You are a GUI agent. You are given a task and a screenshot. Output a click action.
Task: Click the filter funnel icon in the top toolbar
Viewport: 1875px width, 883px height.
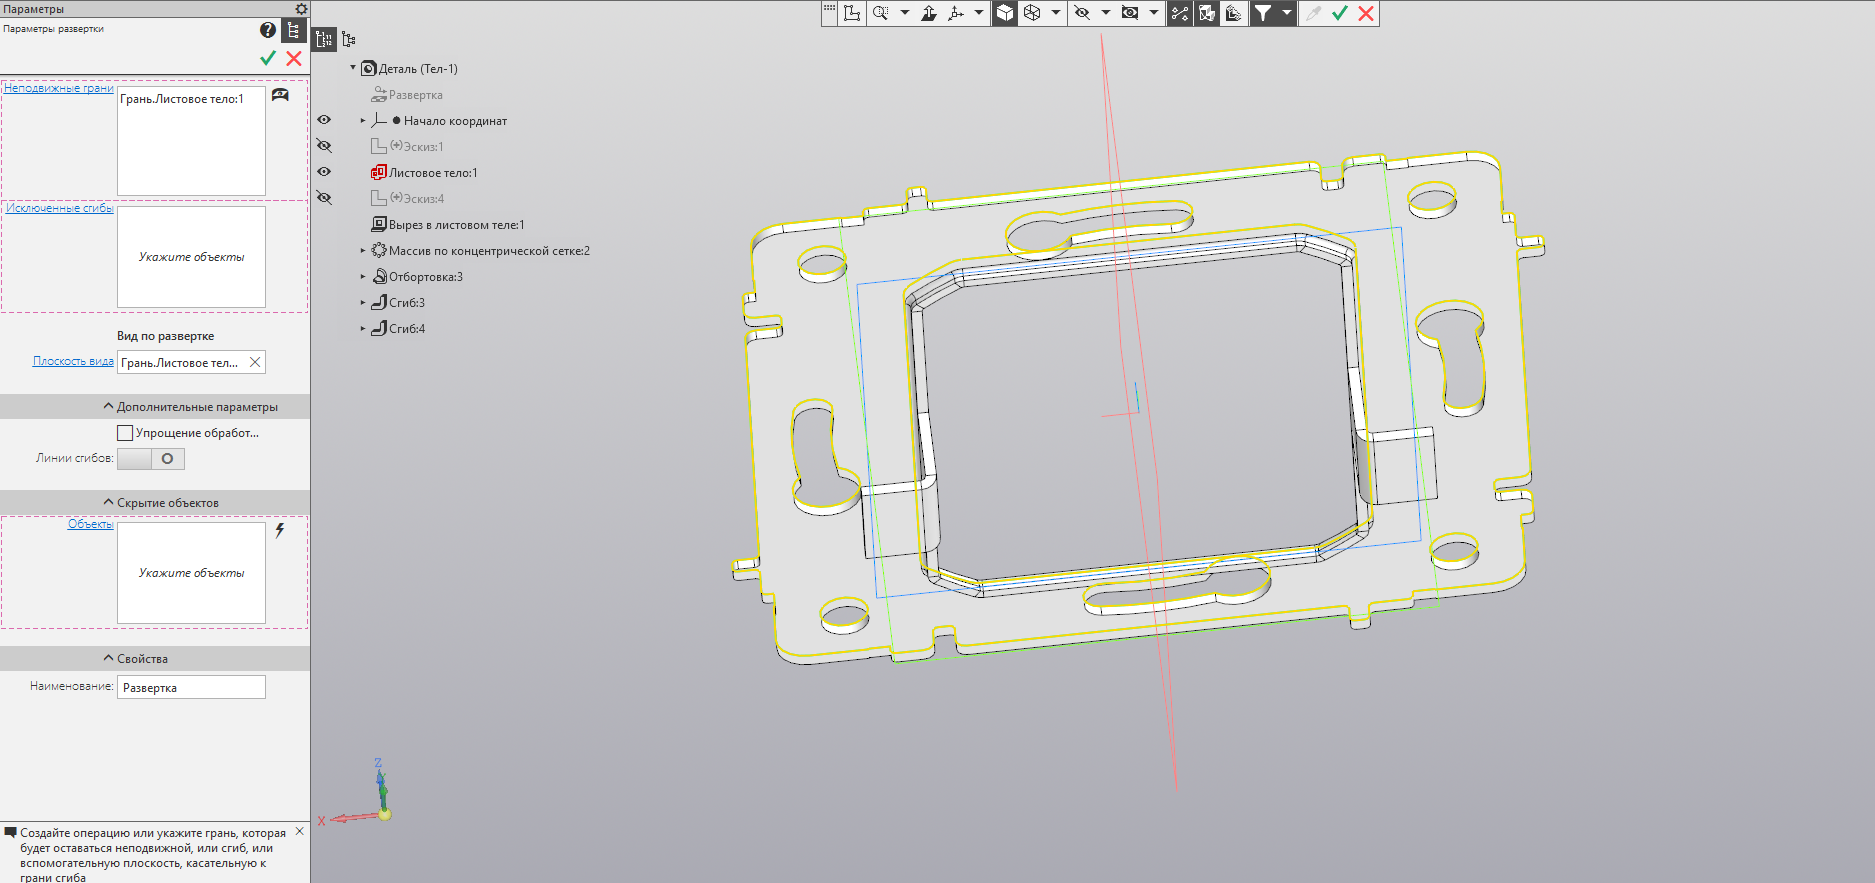tap(1263, 13)
